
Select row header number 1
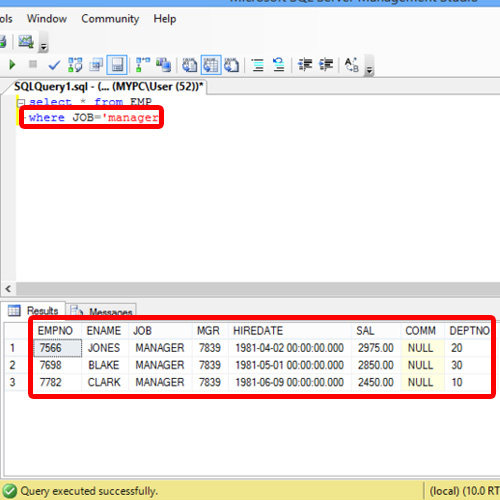pyautogui.click(x=13, y=348)
